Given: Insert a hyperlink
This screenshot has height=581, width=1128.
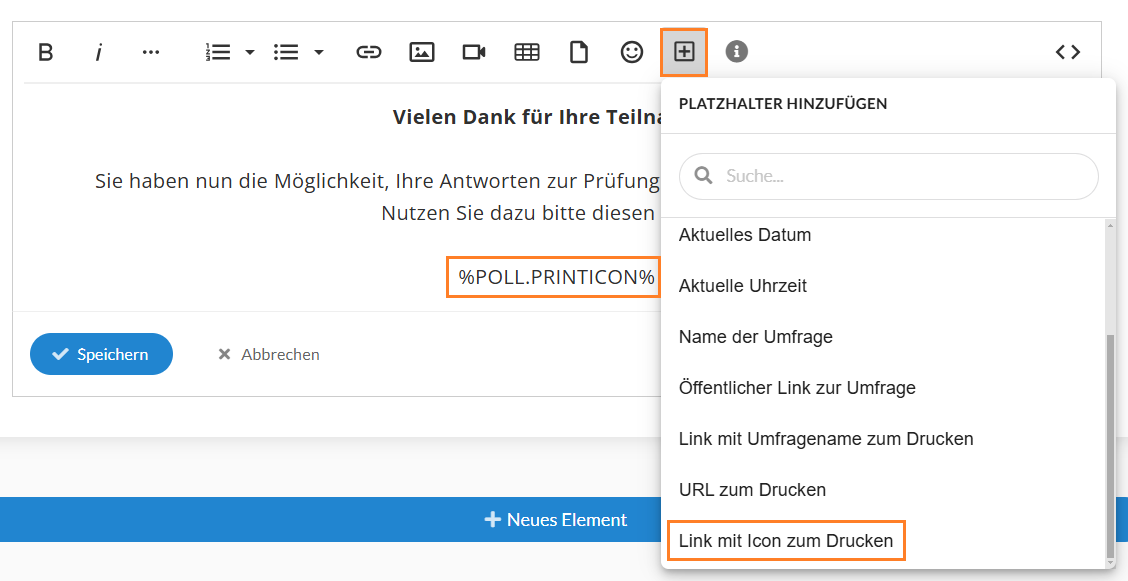Looking at the screenshot, I should tap(369, 52).
